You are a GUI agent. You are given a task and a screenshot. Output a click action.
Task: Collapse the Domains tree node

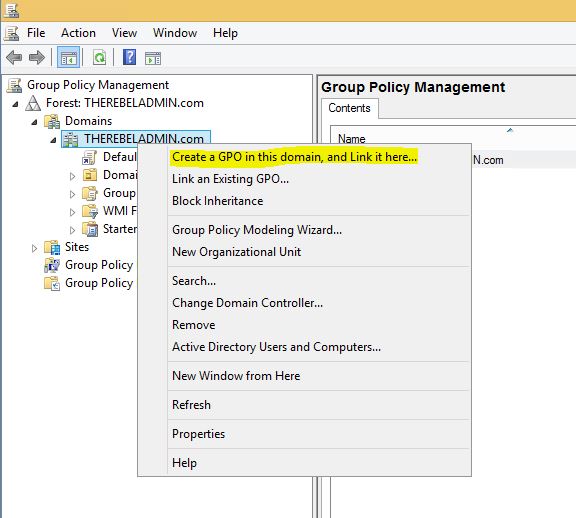tap(34, 122)
